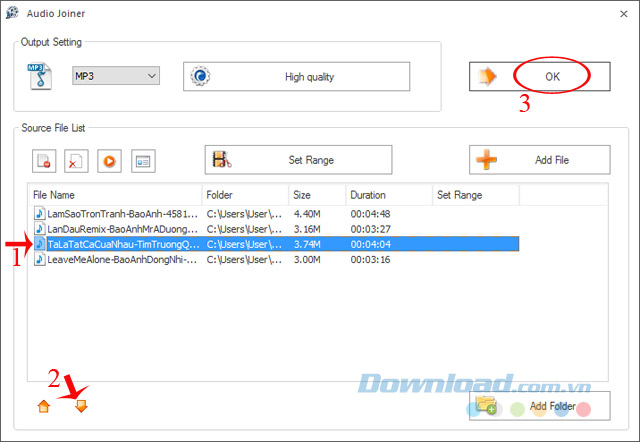
Task: Click the 3.16M size cell
Action: tap(307, 229)
